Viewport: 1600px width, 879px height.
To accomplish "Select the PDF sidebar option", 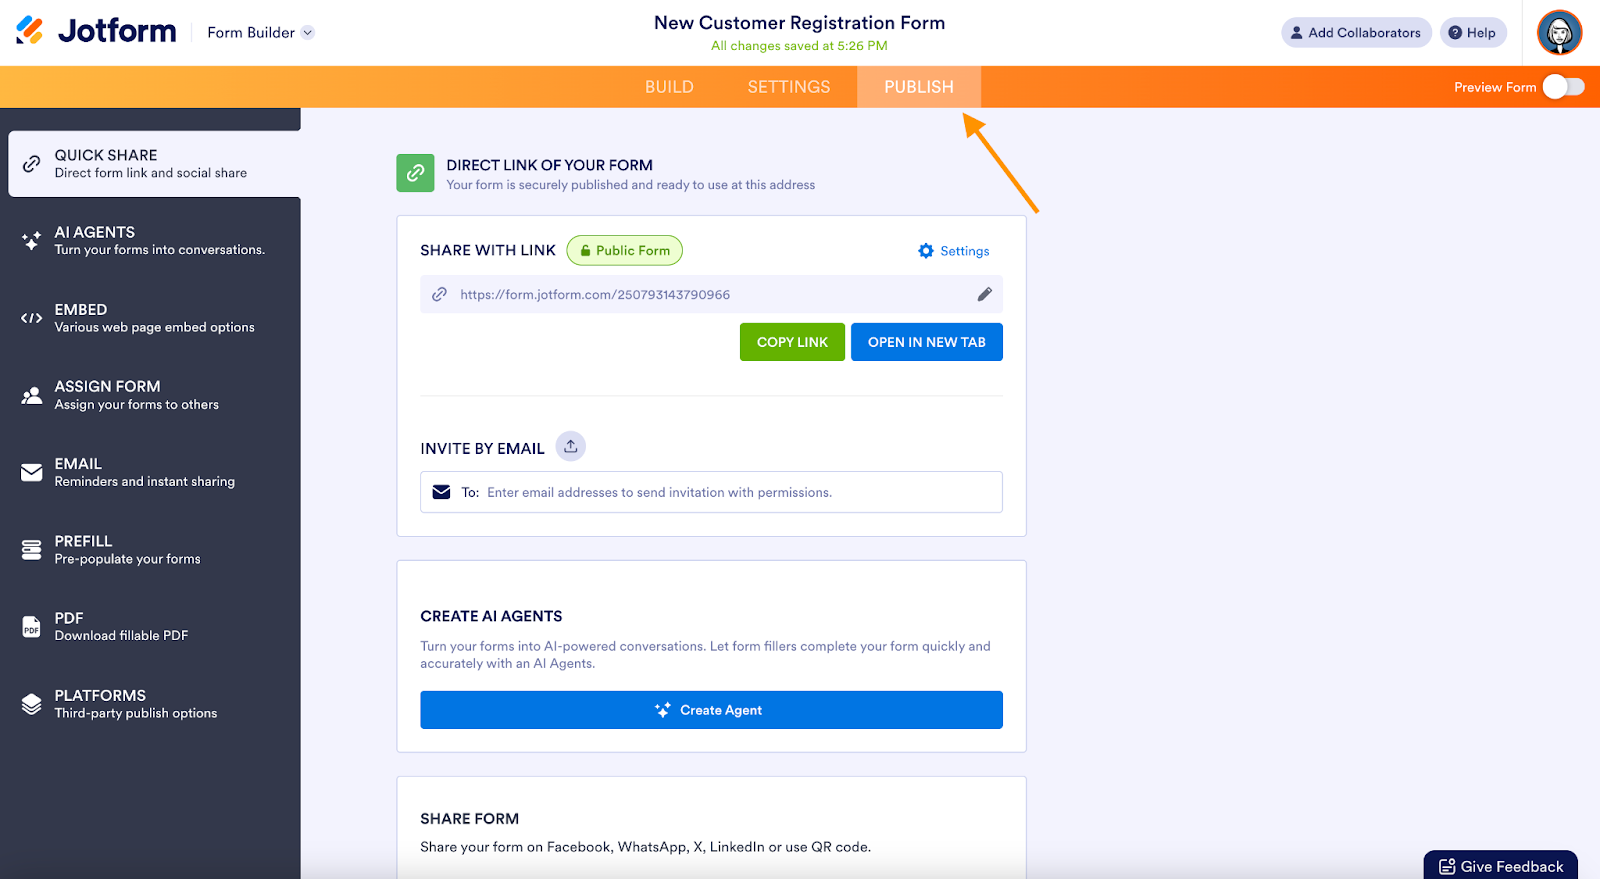I will click(150, 626).
